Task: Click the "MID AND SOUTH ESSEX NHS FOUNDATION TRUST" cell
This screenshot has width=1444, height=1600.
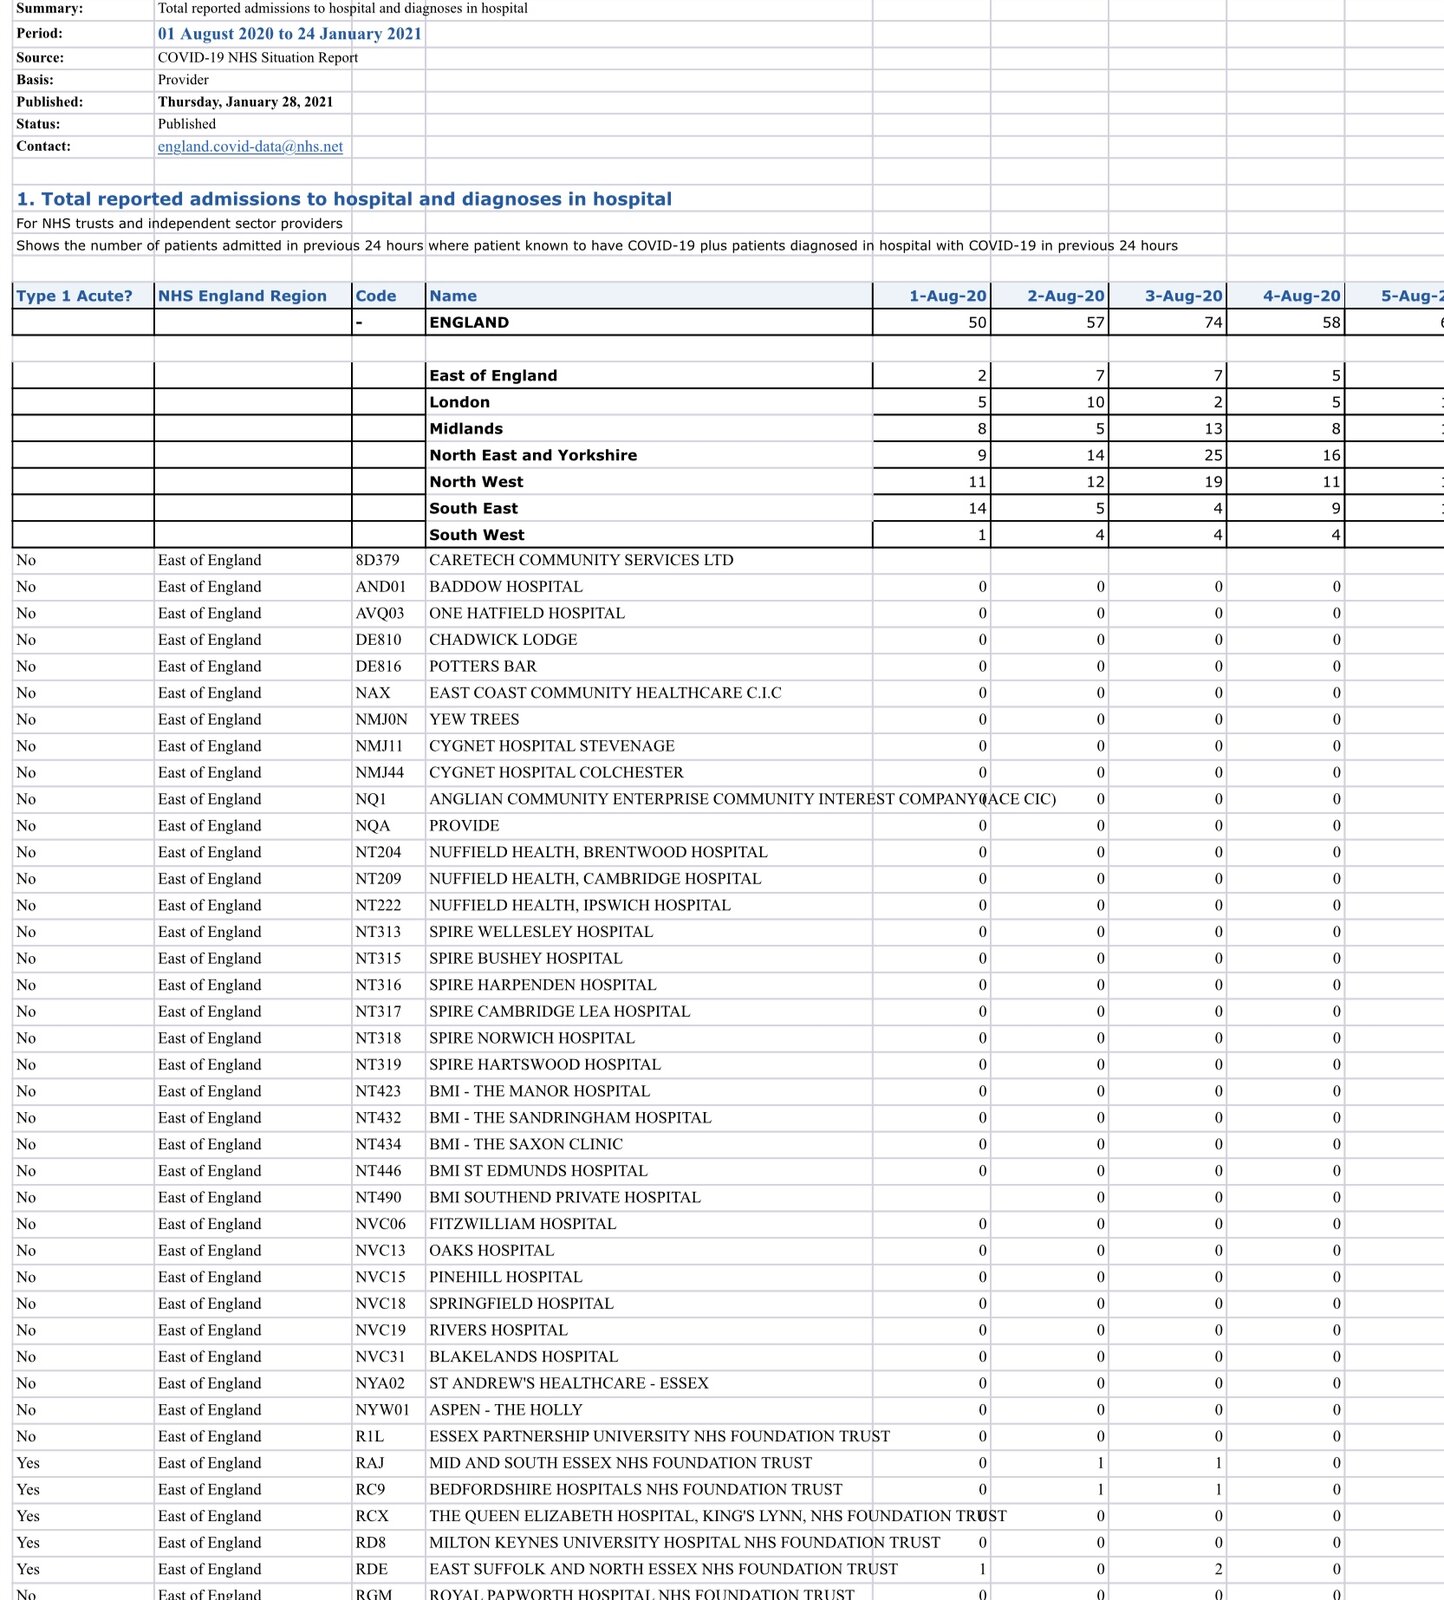Action: click(x=620, y=1463)
